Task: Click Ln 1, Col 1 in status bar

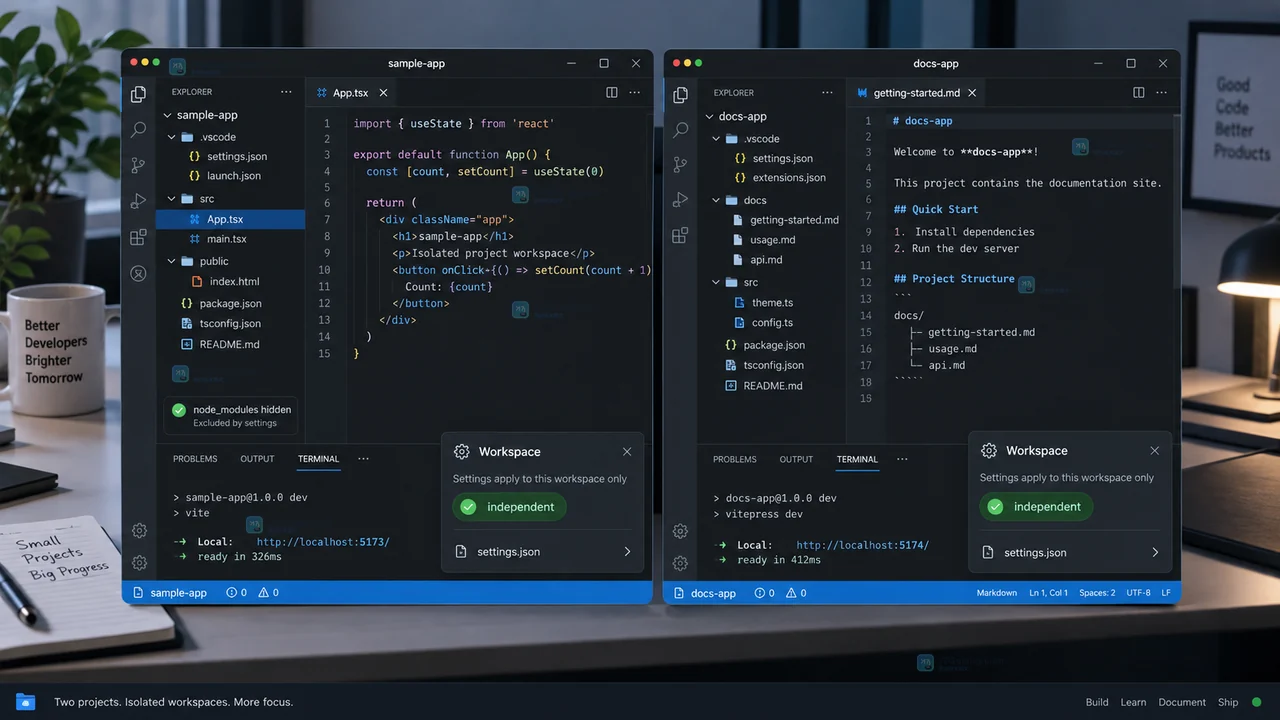Action: (1049, 593)
